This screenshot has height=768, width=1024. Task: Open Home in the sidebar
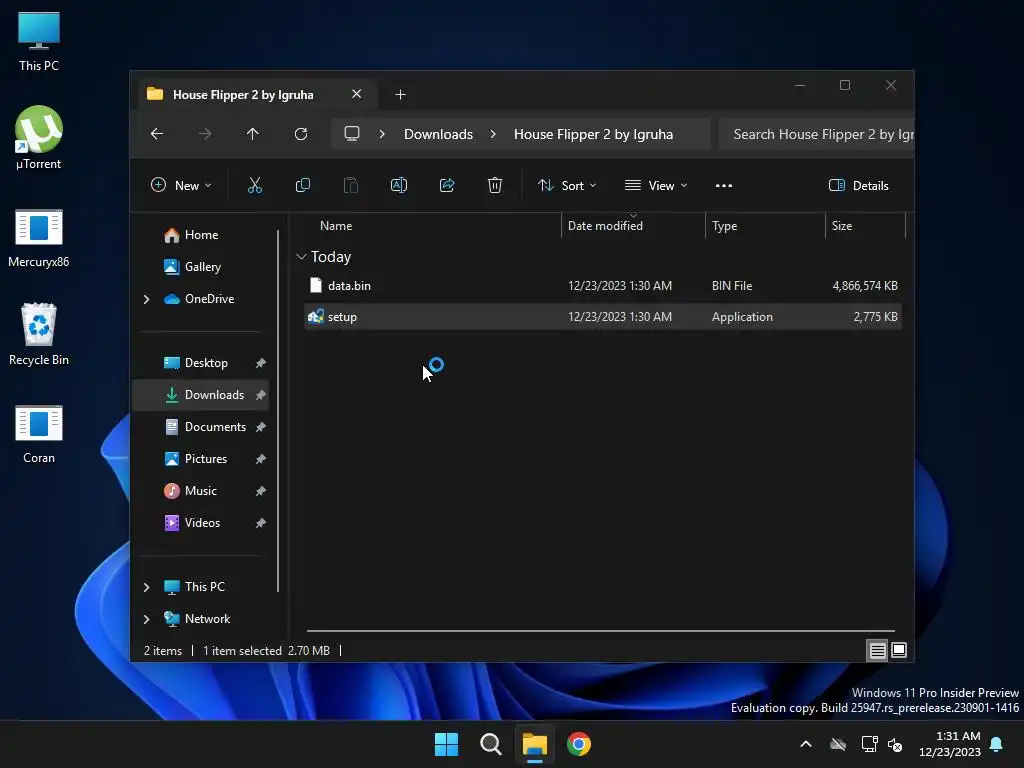coord(201,234)
